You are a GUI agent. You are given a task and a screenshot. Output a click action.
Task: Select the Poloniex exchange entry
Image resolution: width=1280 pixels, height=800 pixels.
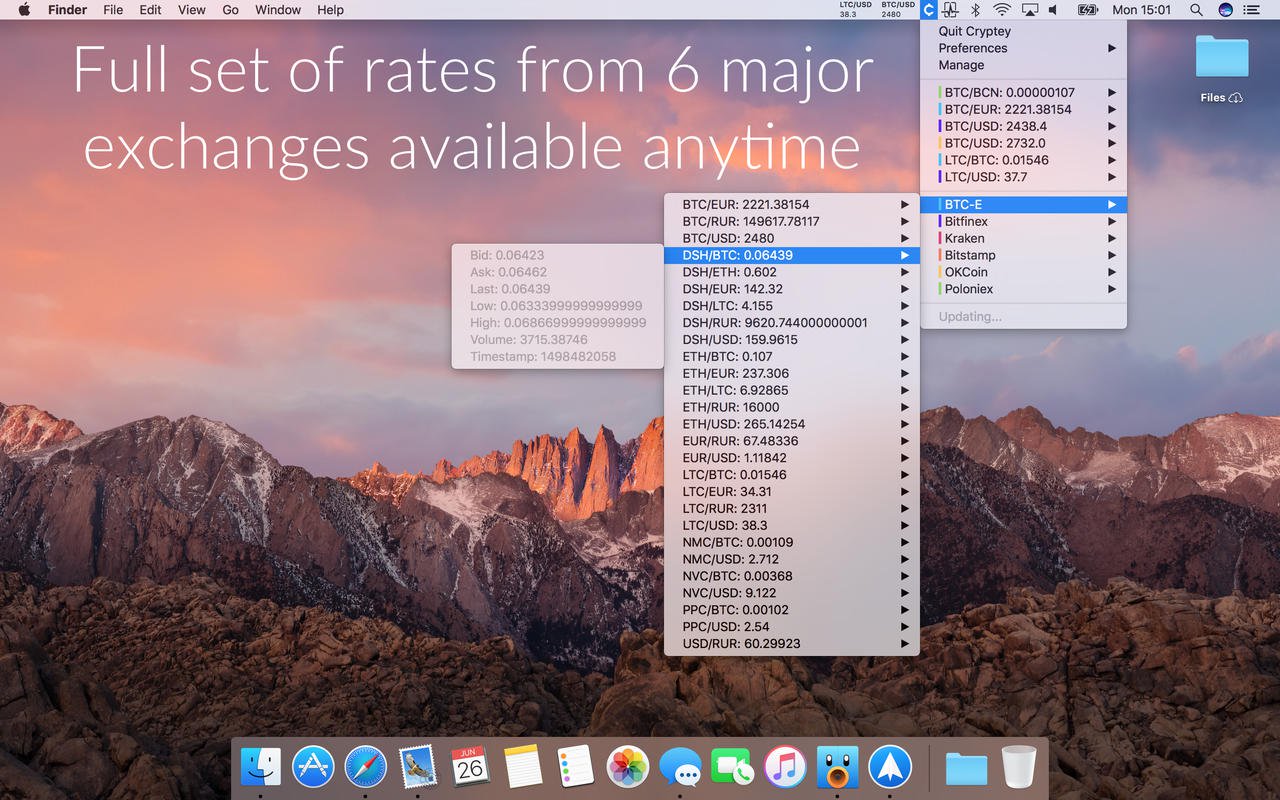969,289
